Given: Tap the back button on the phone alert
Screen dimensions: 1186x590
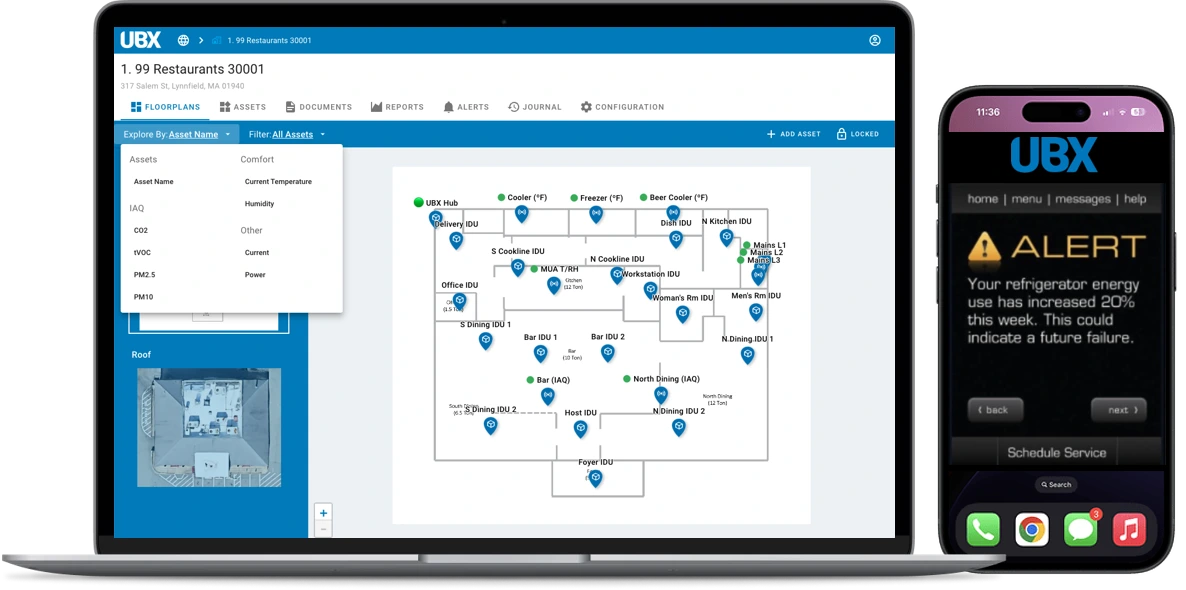Looking at the screenshot, I should click(x=995, y=410).
